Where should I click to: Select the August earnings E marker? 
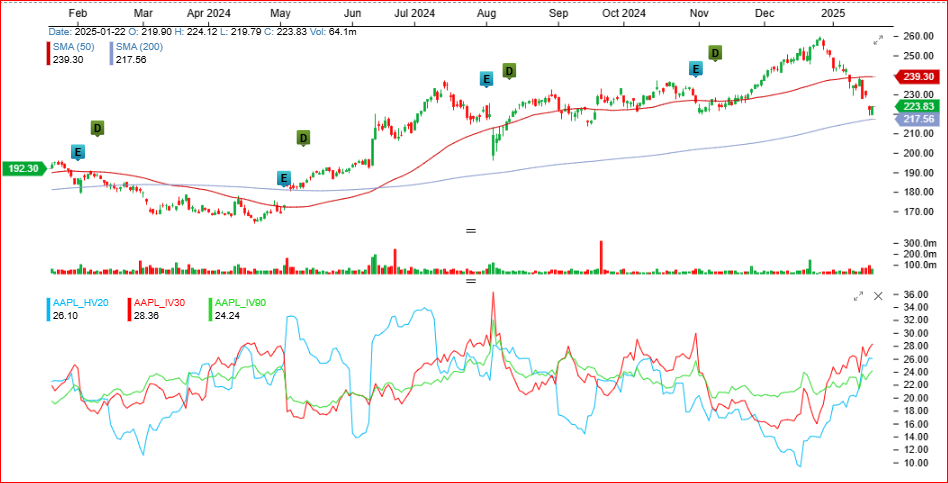coord(486,79)
